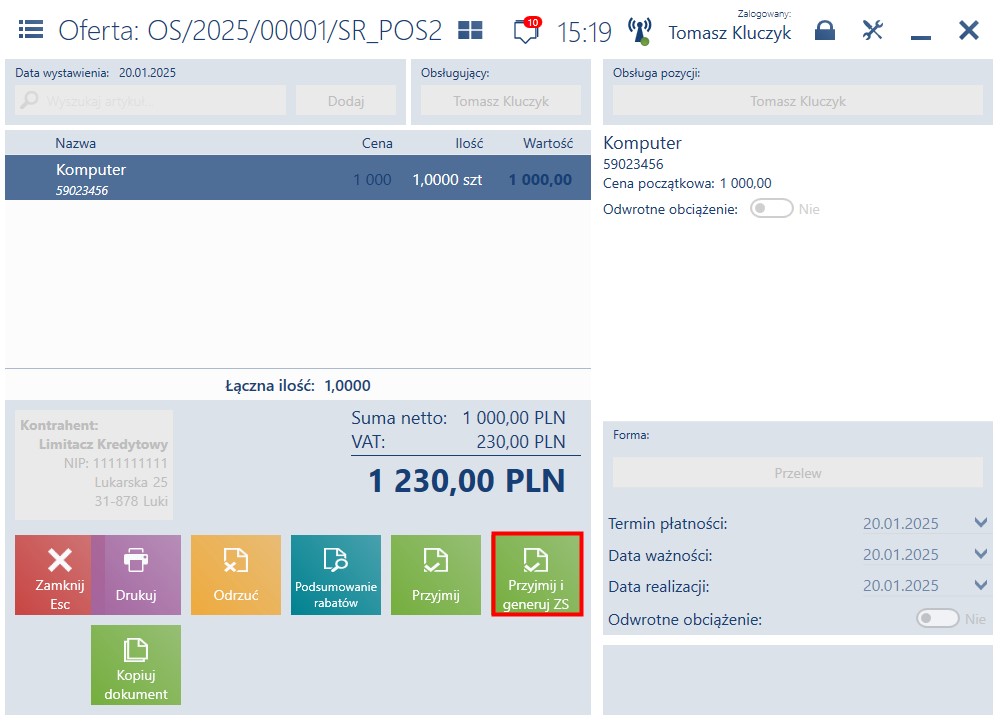Screen dimensions: 1000x722
Task: Accept the offer with Przyjmij
Action: pyautogui.click(x=436, y=575)
